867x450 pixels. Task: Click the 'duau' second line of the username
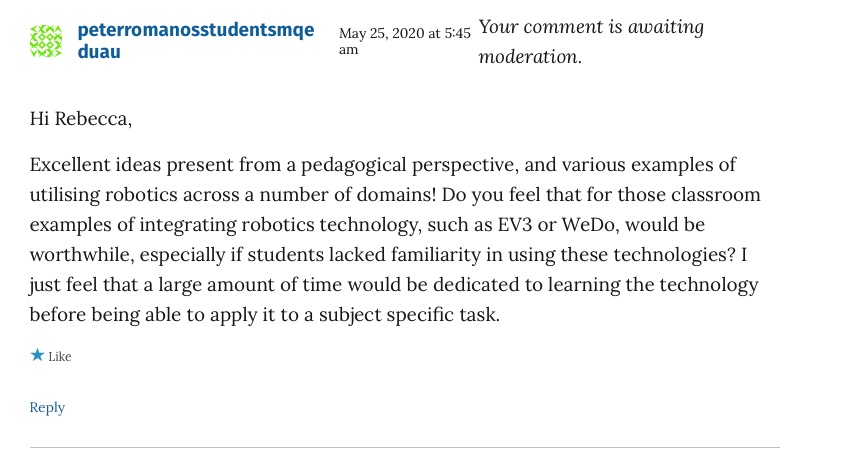click(x=99, y=51)
